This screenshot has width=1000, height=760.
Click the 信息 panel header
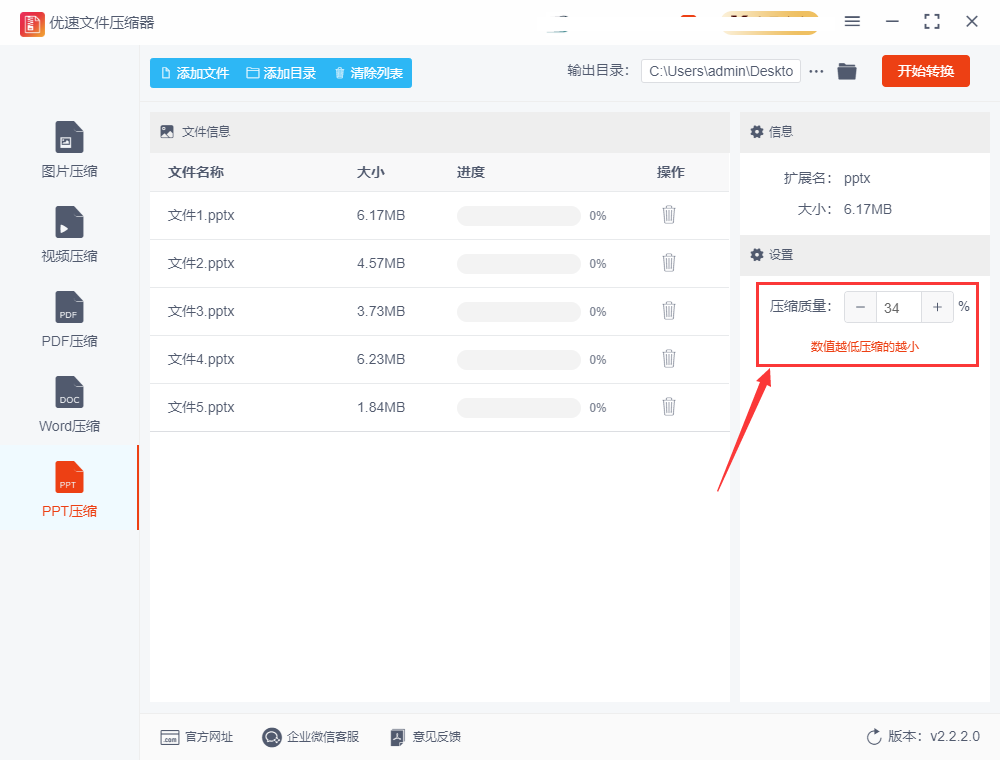click(864, 132)
